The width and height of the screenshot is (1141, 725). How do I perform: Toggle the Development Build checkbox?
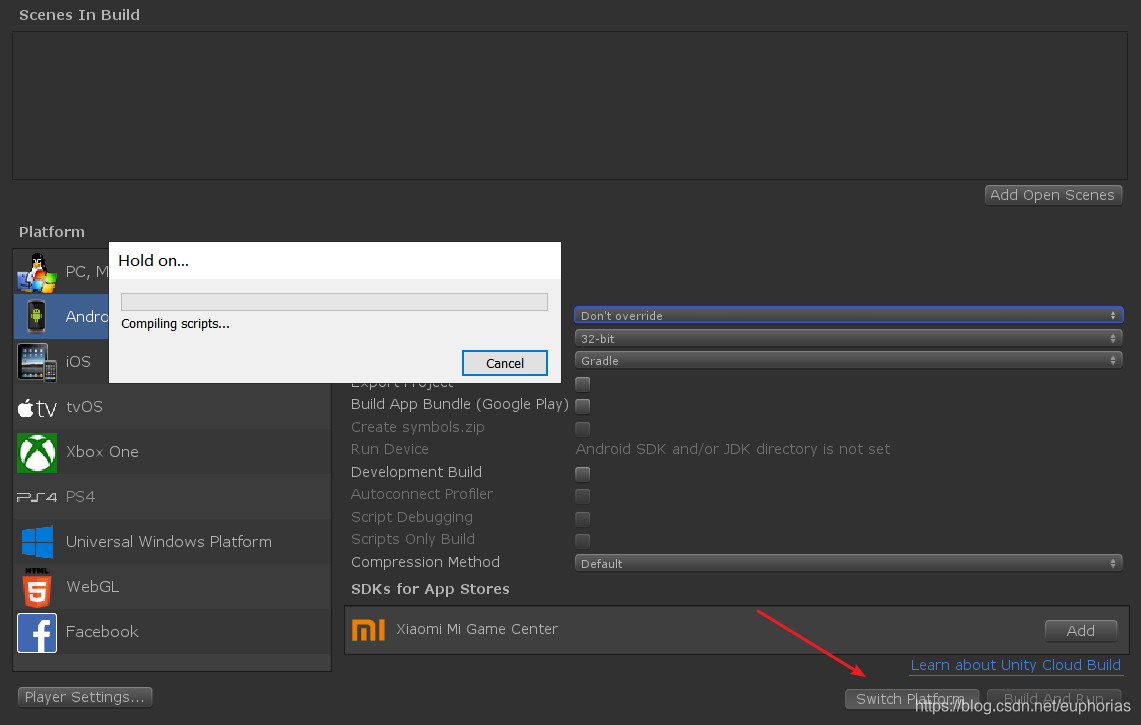coord(582,473)
